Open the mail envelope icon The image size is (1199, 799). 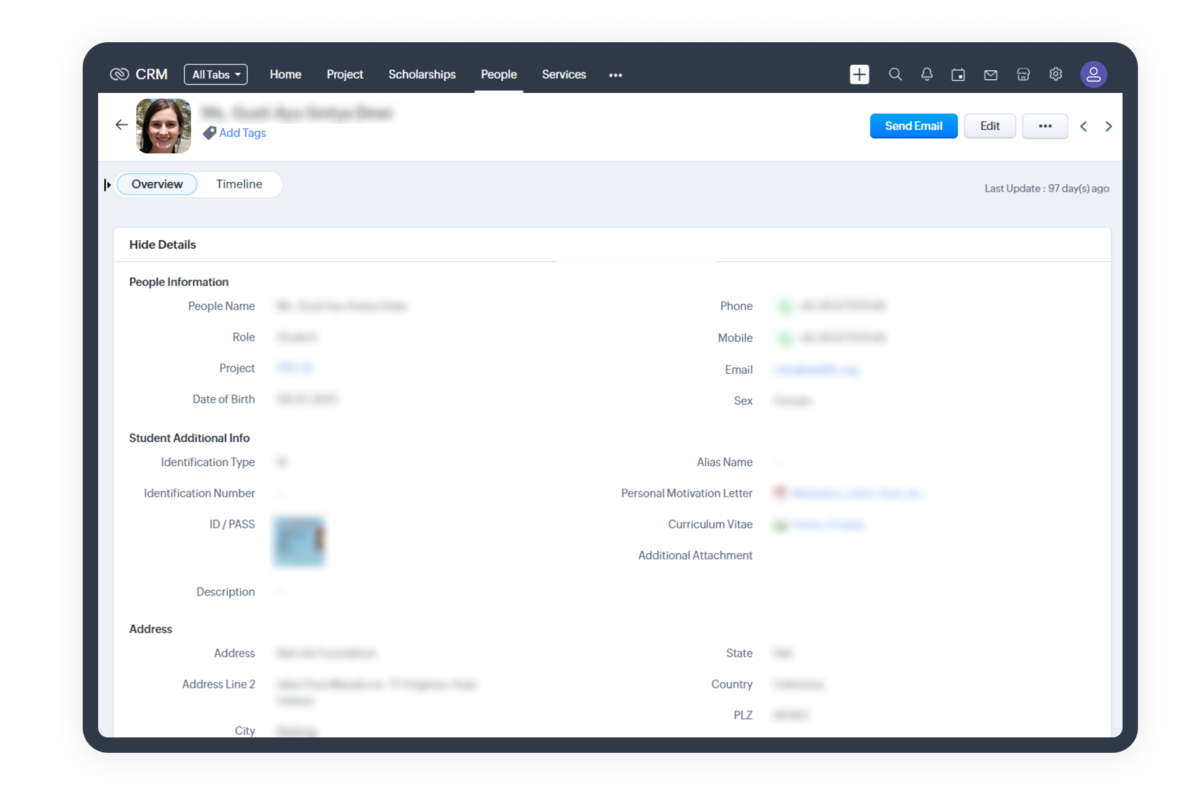990,75
